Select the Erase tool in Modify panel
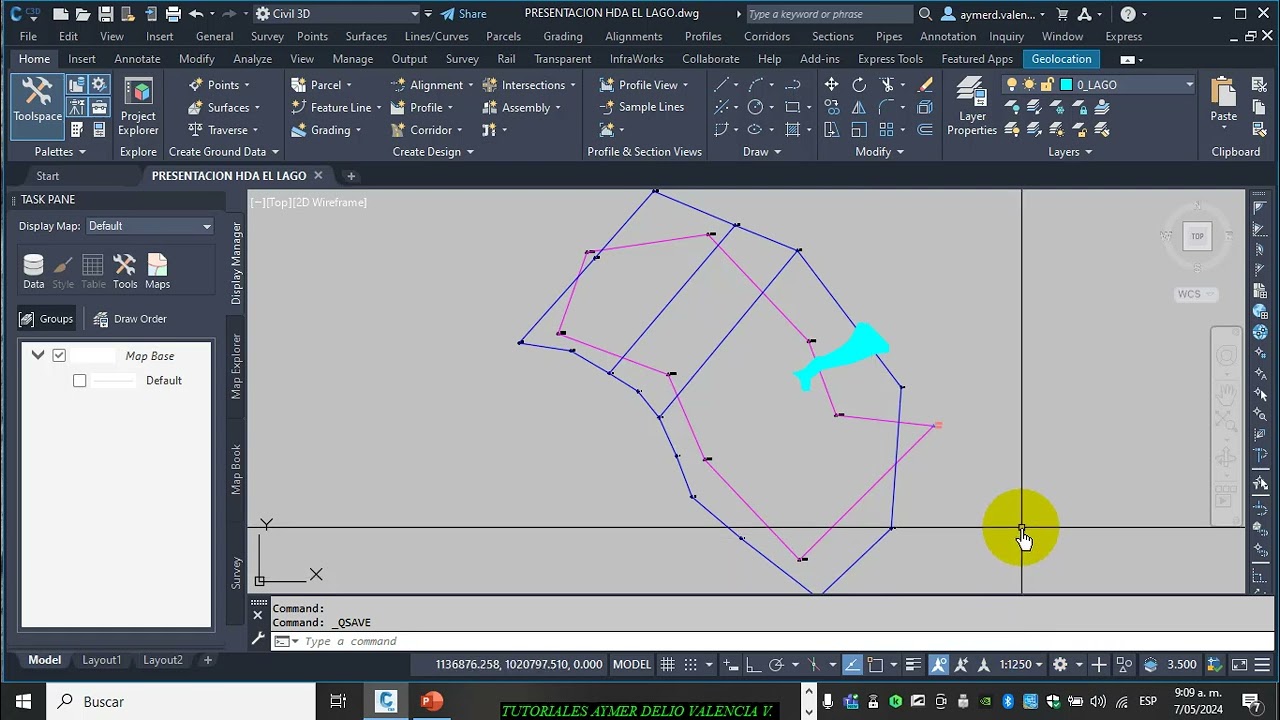Image resolution: width=1280 pixels, height=720 pixels. tap(926, 85)
